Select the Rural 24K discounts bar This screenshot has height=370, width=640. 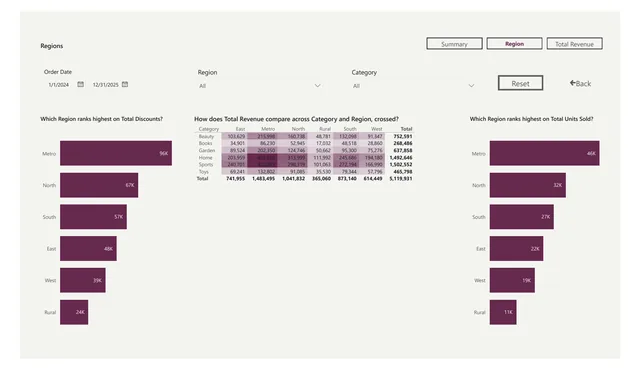coord(74,312)
